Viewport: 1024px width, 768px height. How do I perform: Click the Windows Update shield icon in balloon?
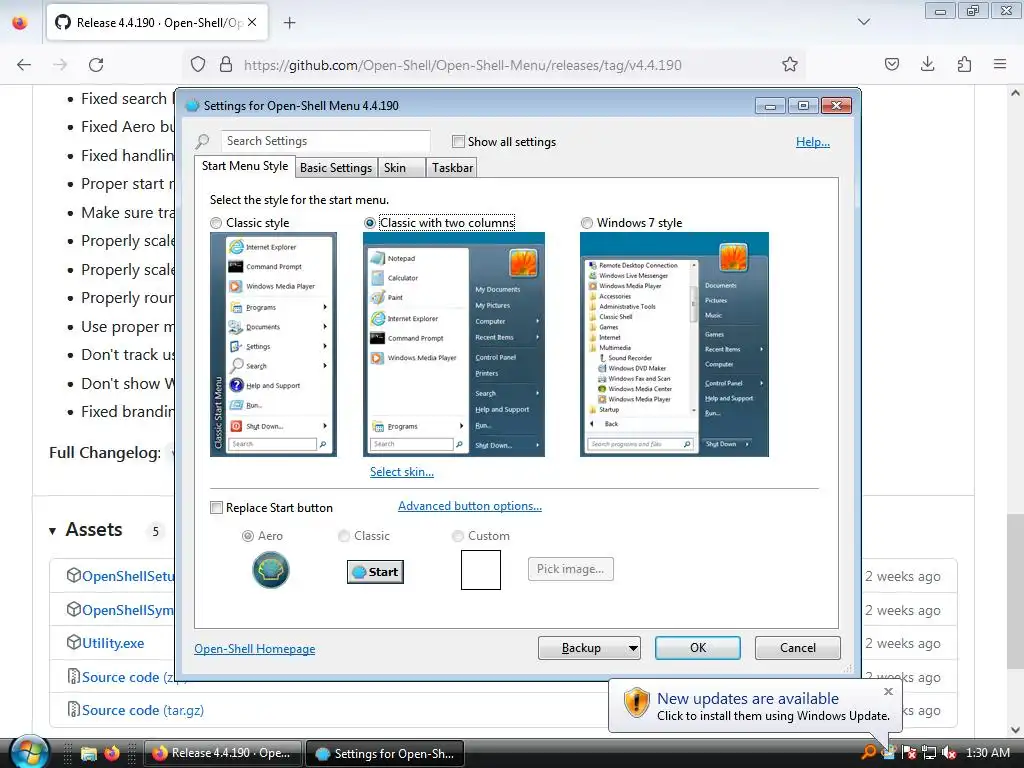(x=636, y=703)
